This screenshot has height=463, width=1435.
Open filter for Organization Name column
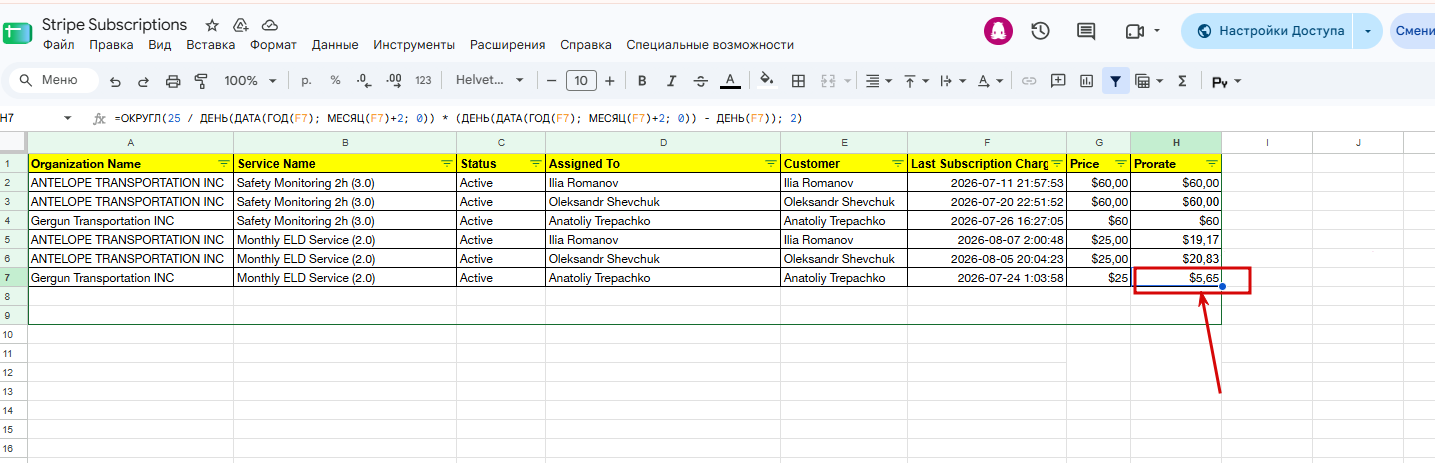pyautogui.click(x=223, y=163)
